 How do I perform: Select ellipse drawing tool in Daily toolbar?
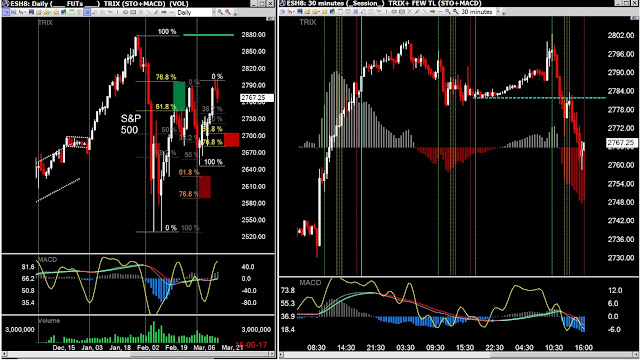125,12
